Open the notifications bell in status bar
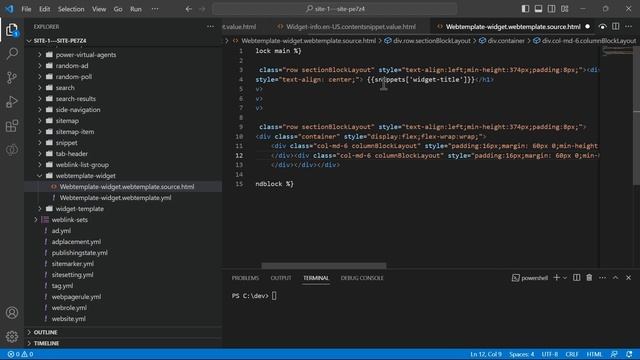 point(629,354)
